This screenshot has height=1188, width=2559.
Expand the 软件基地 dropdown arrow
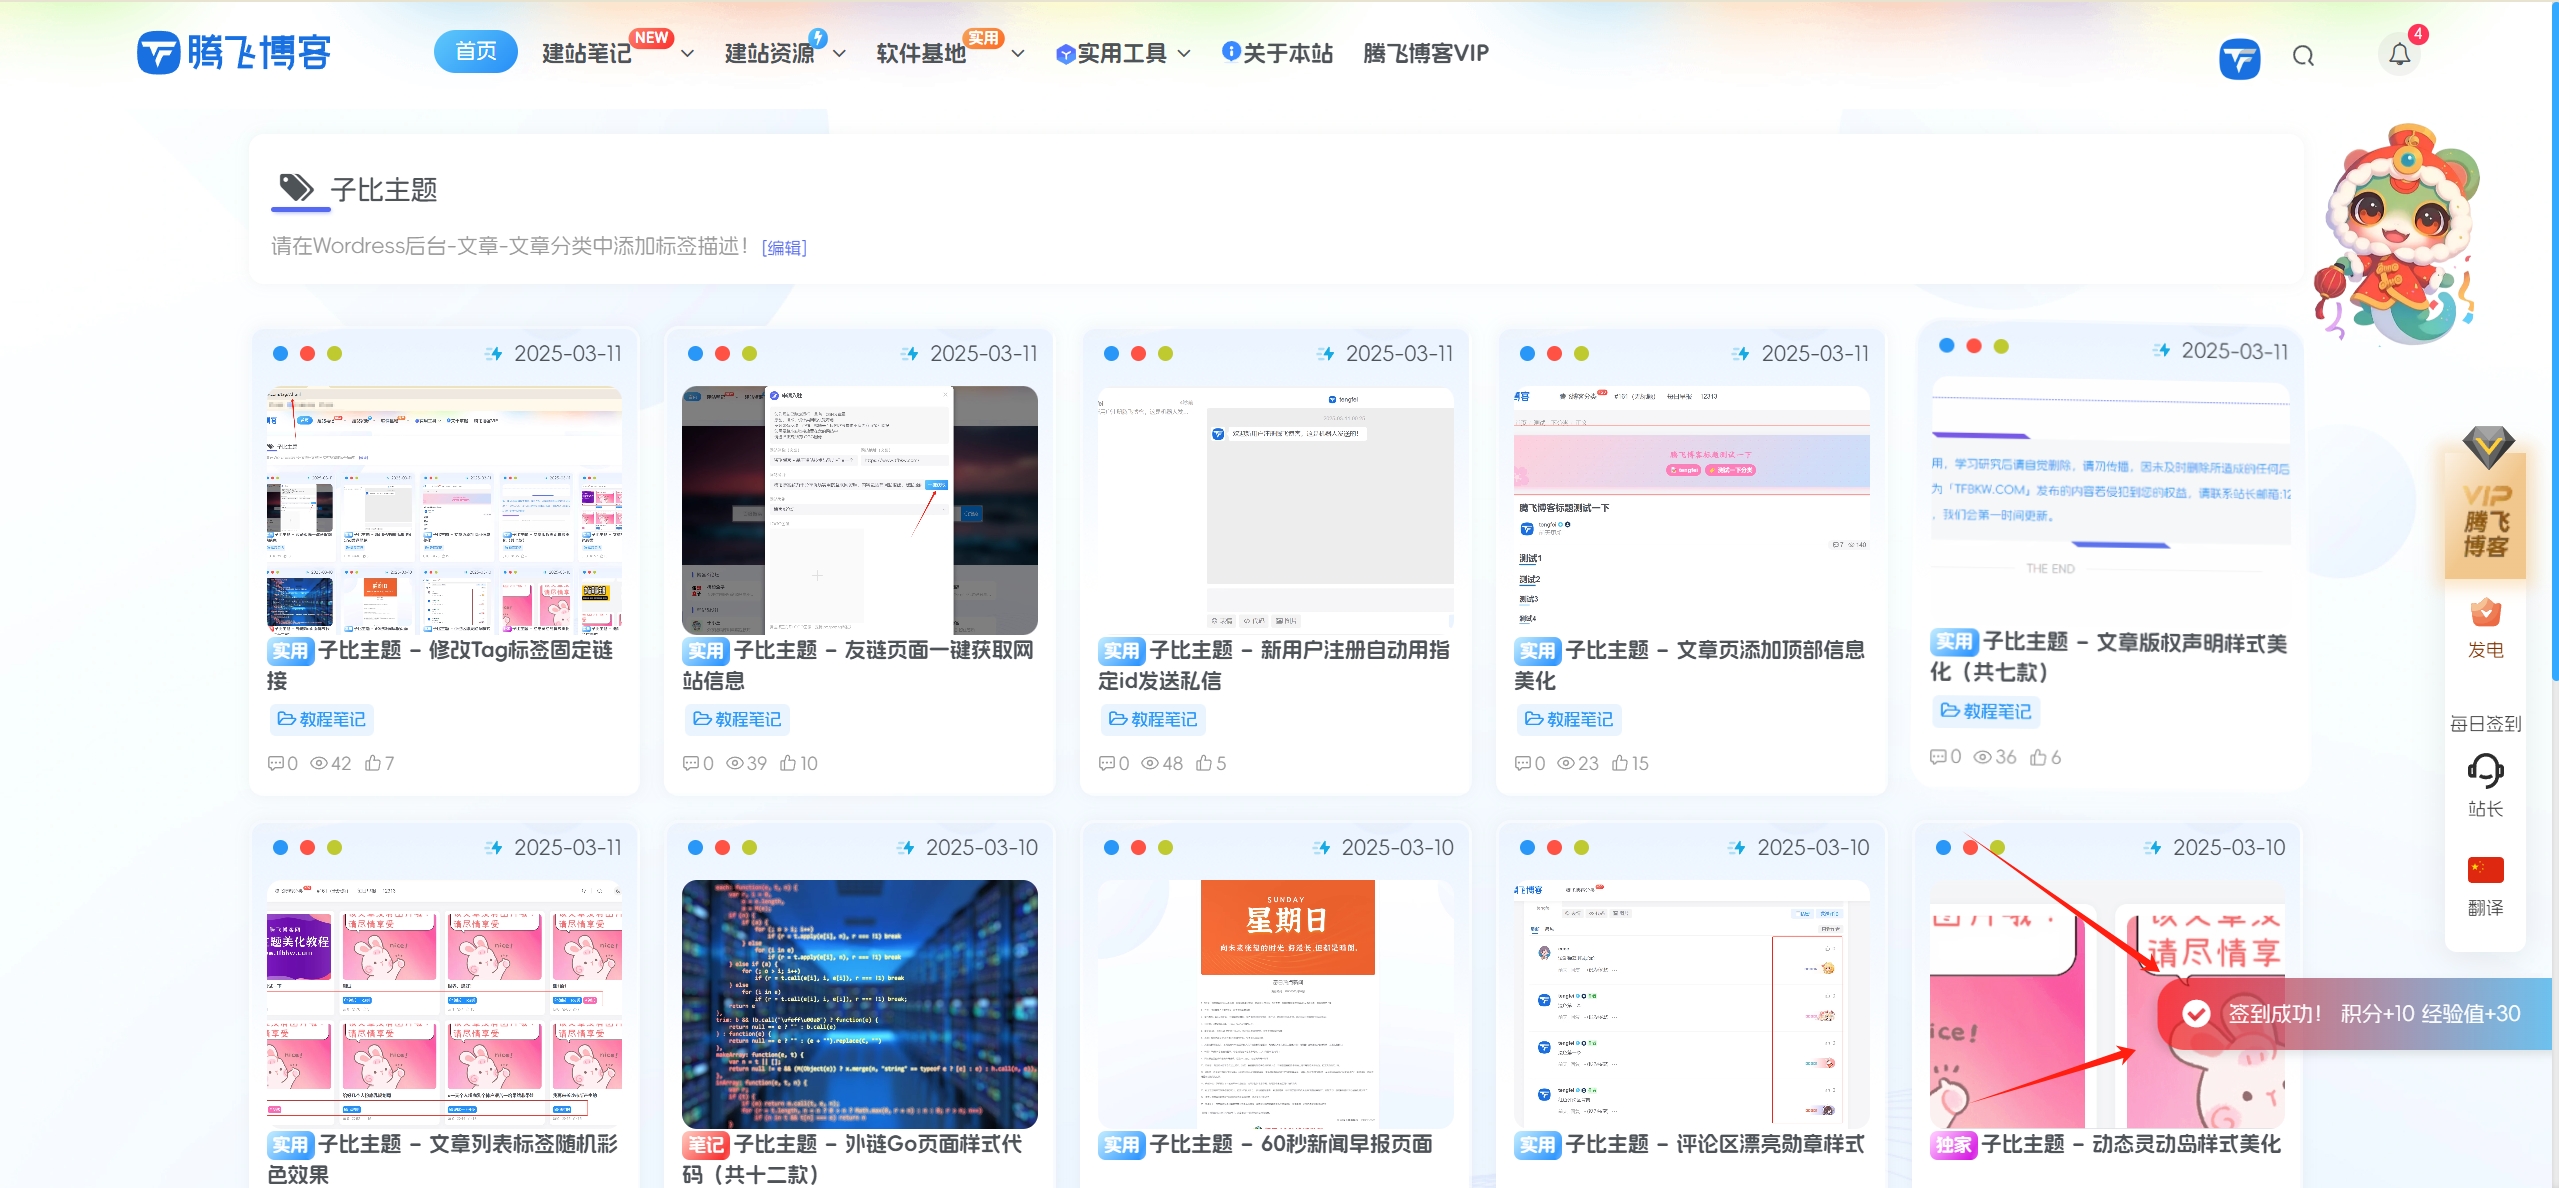(1018, 54)
